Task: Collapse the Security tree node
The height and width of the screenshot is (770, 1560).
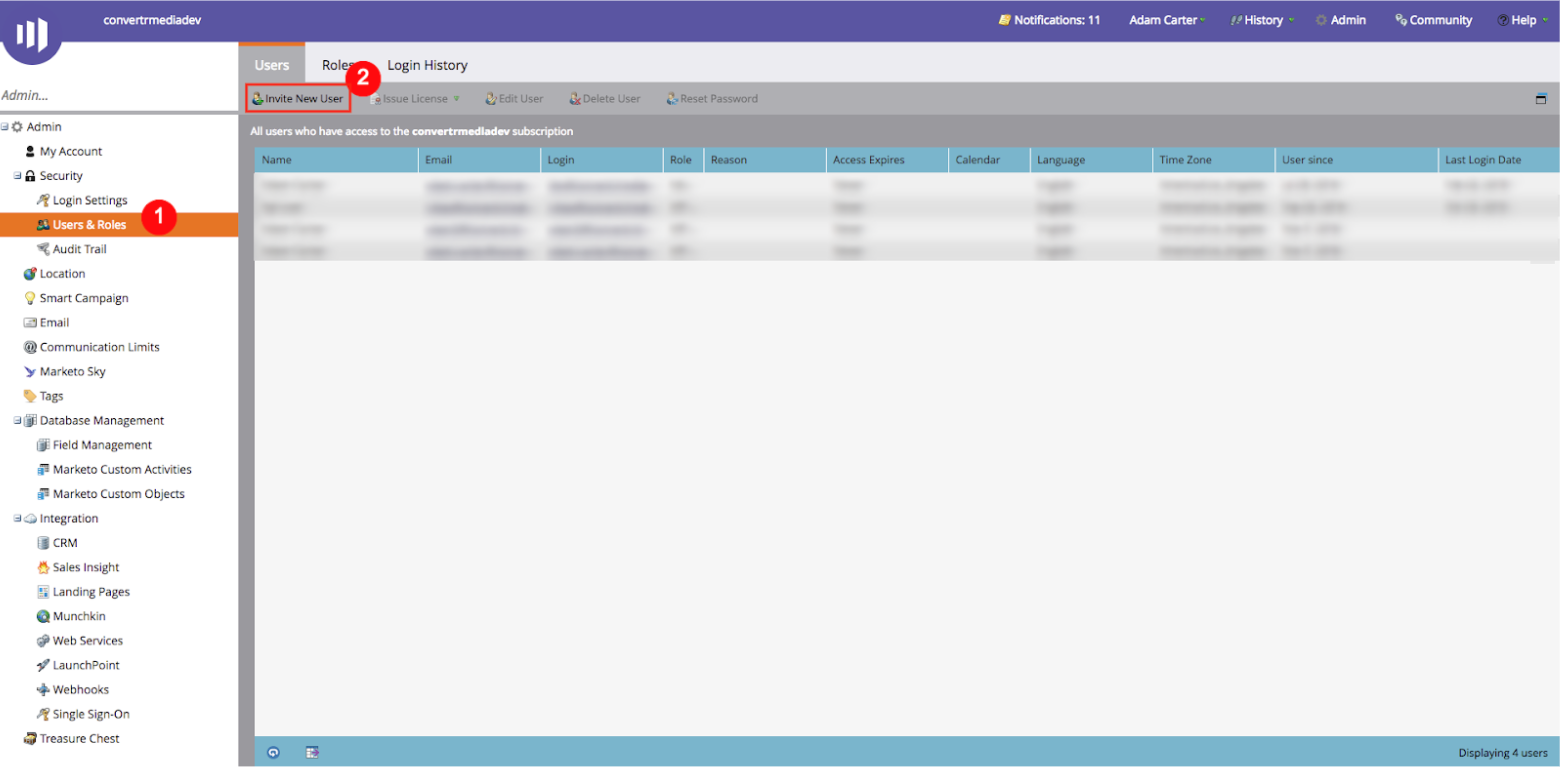Action: pos(17,176)
